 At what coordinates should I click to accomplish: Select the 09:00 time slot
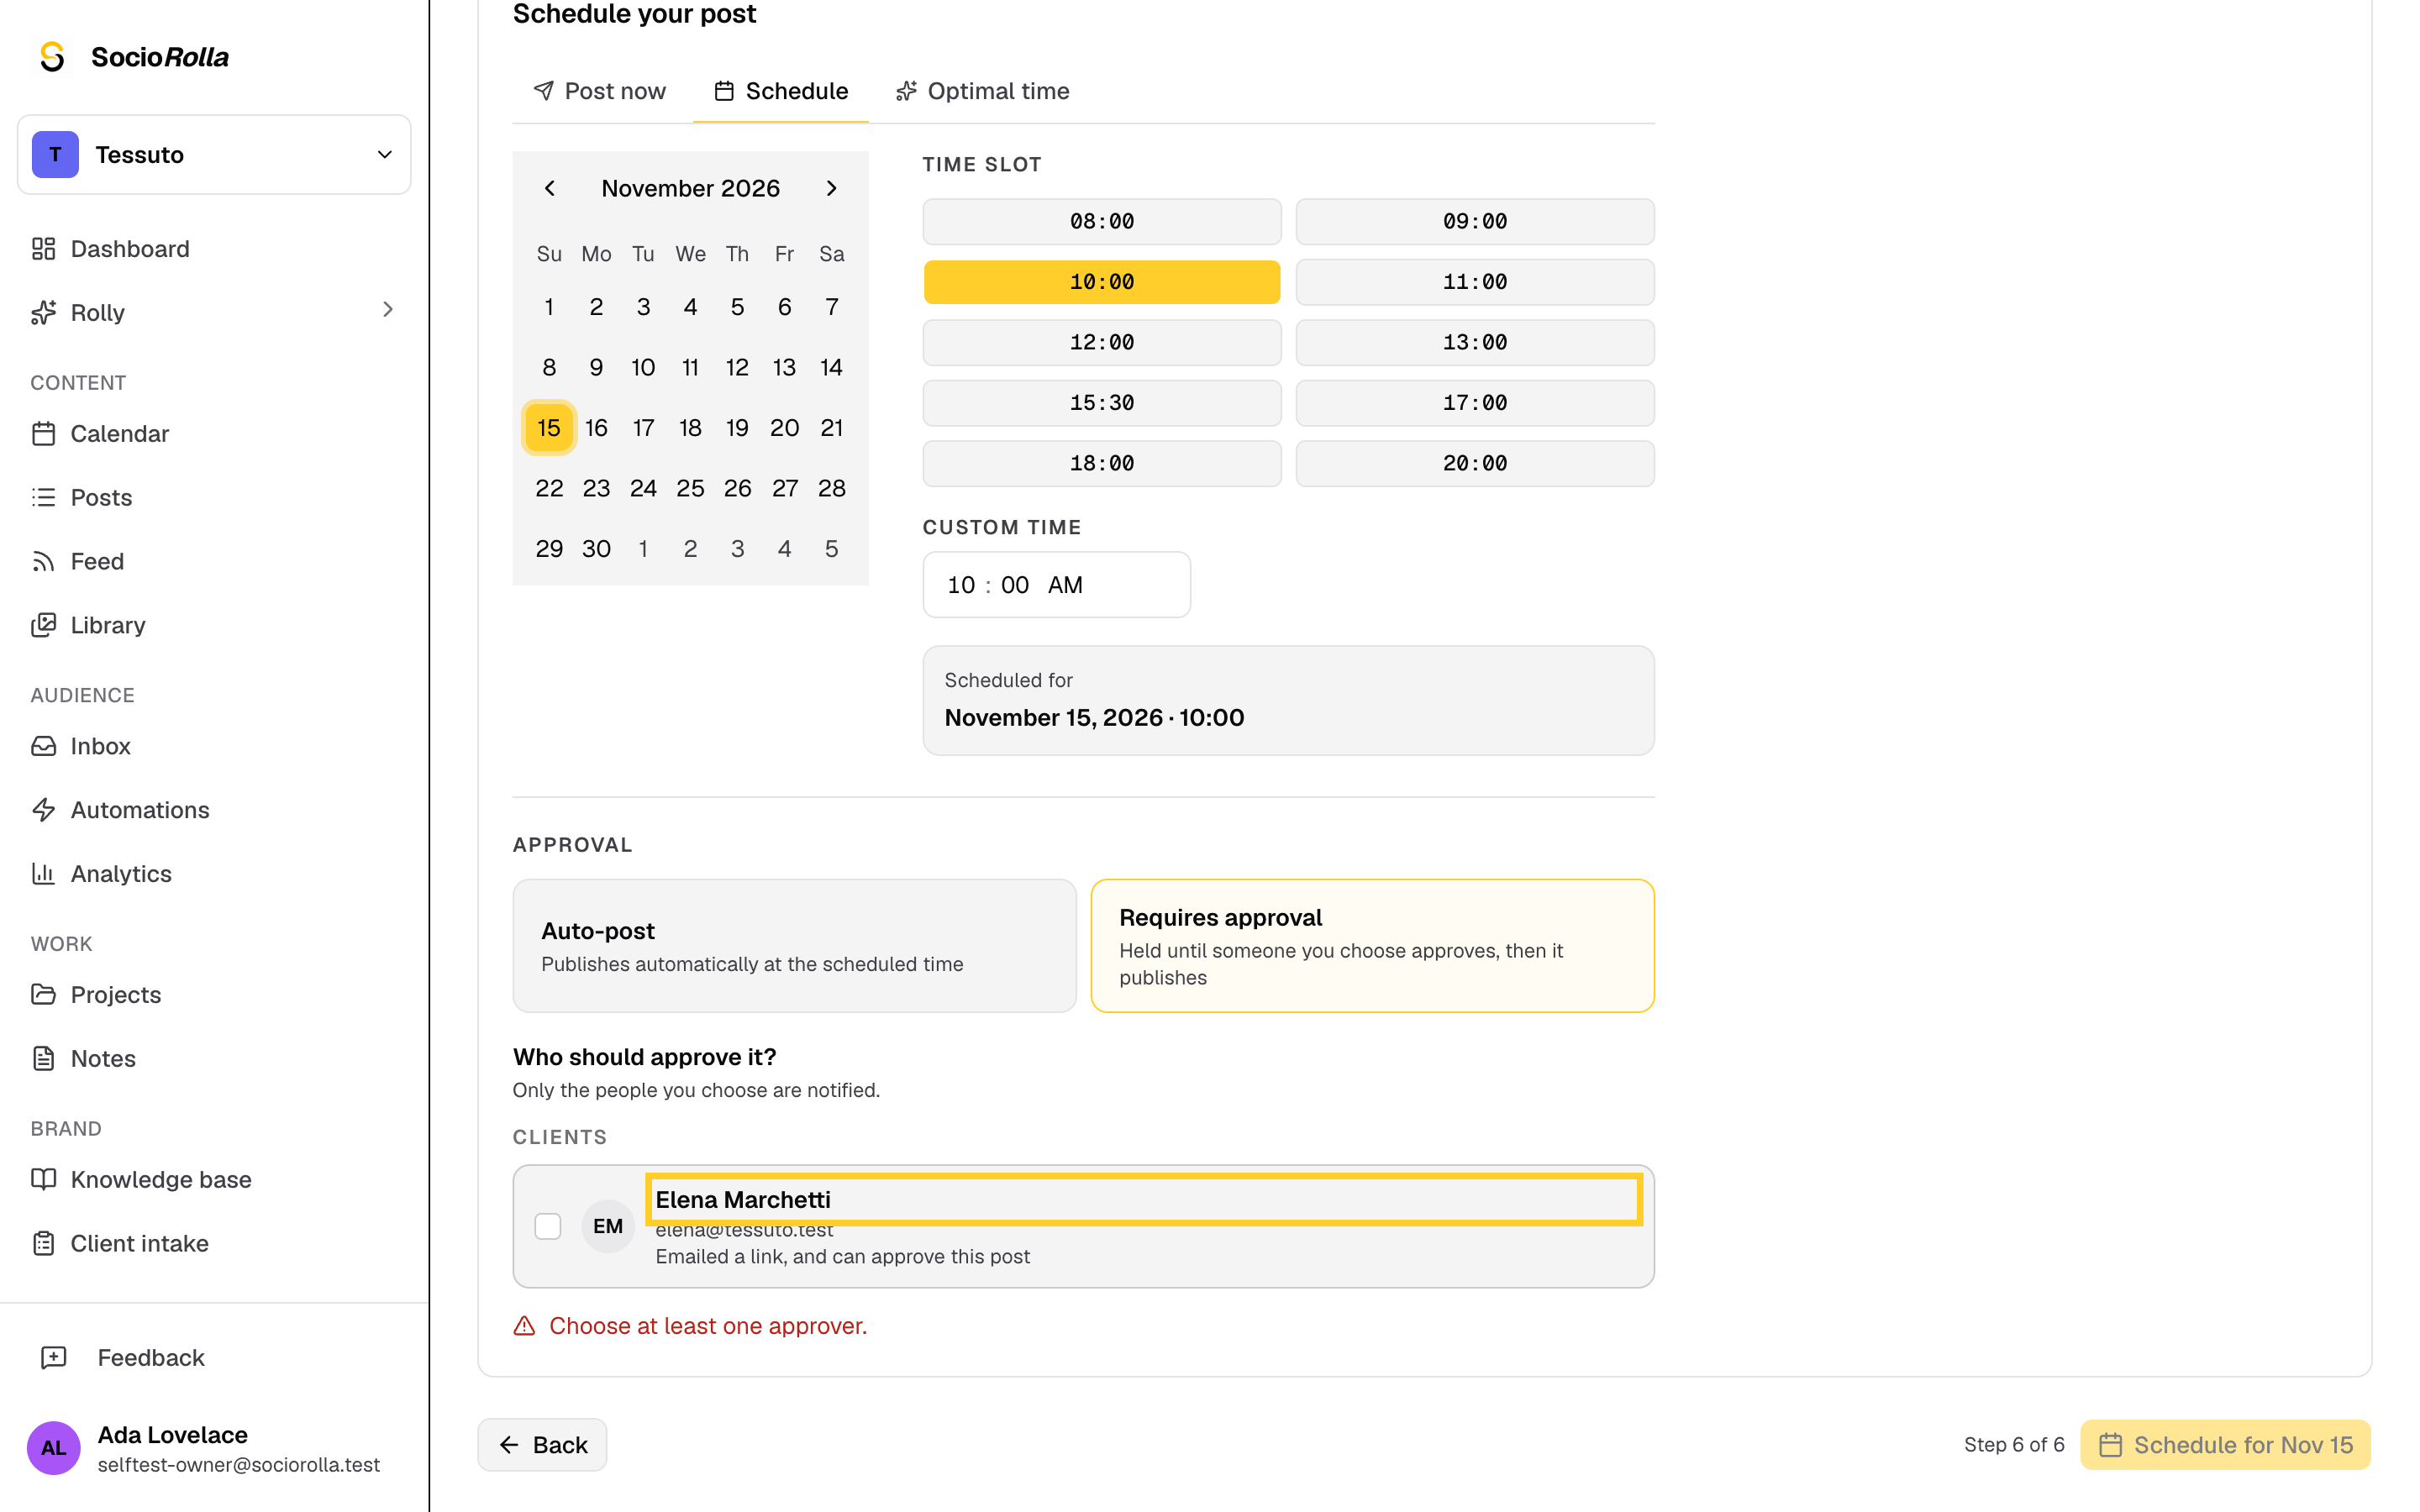(1475, 222)
